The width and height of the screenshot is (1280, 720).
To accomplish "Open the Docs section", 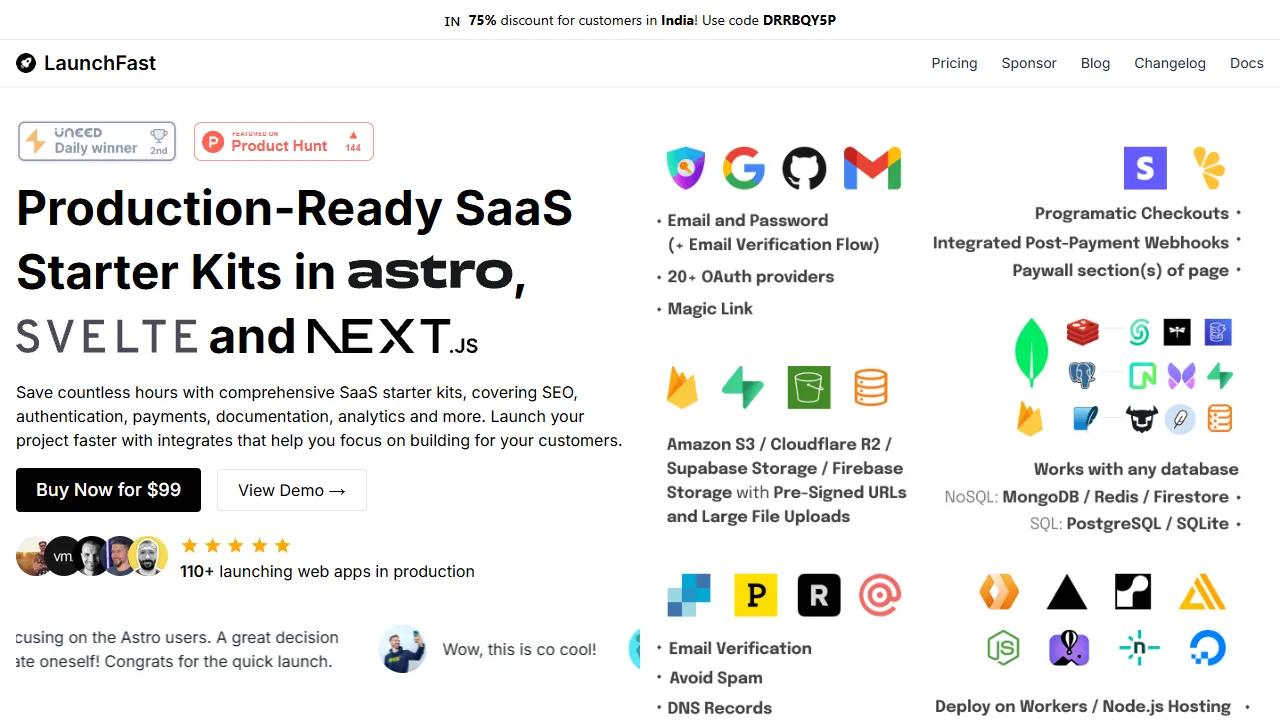I will coord(1246,63).
